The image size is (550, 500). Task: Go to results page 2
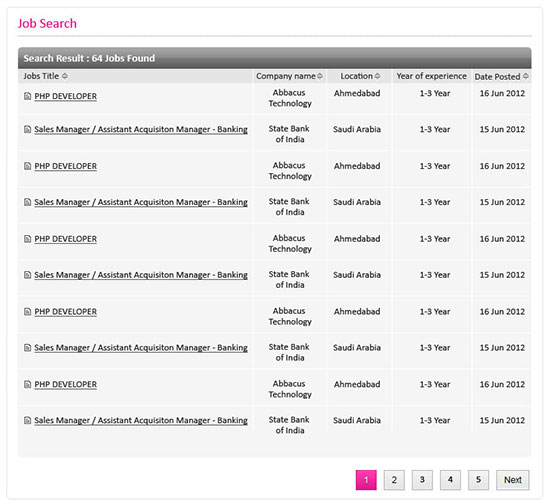[x=394, y=480]
